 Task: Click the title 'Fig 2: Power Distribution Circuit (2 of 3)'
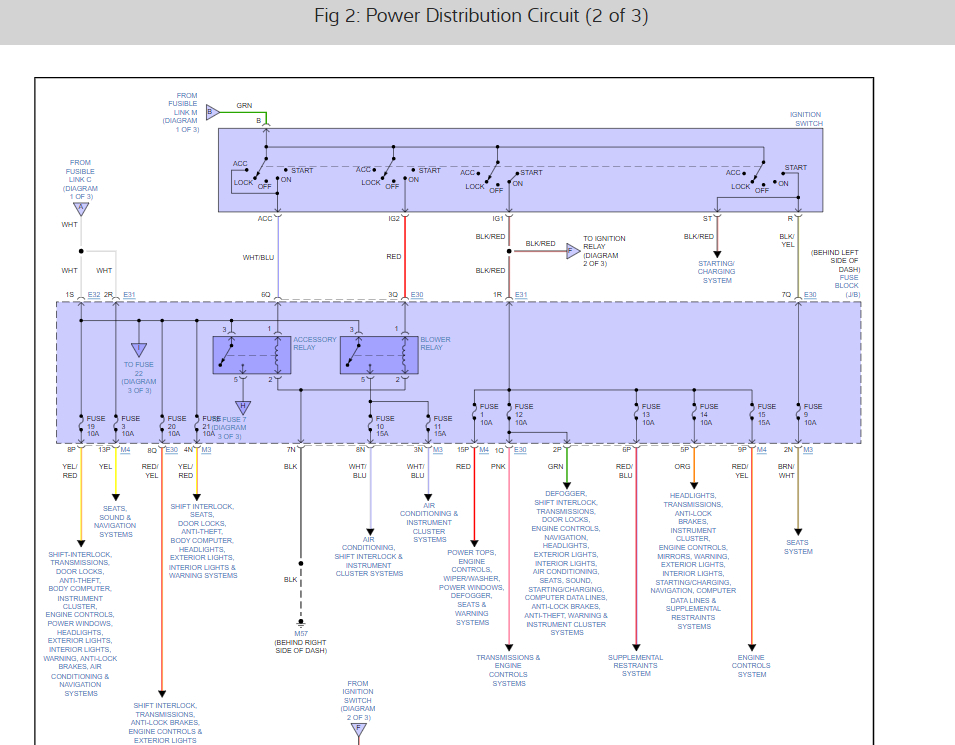(x=481, y=16)
